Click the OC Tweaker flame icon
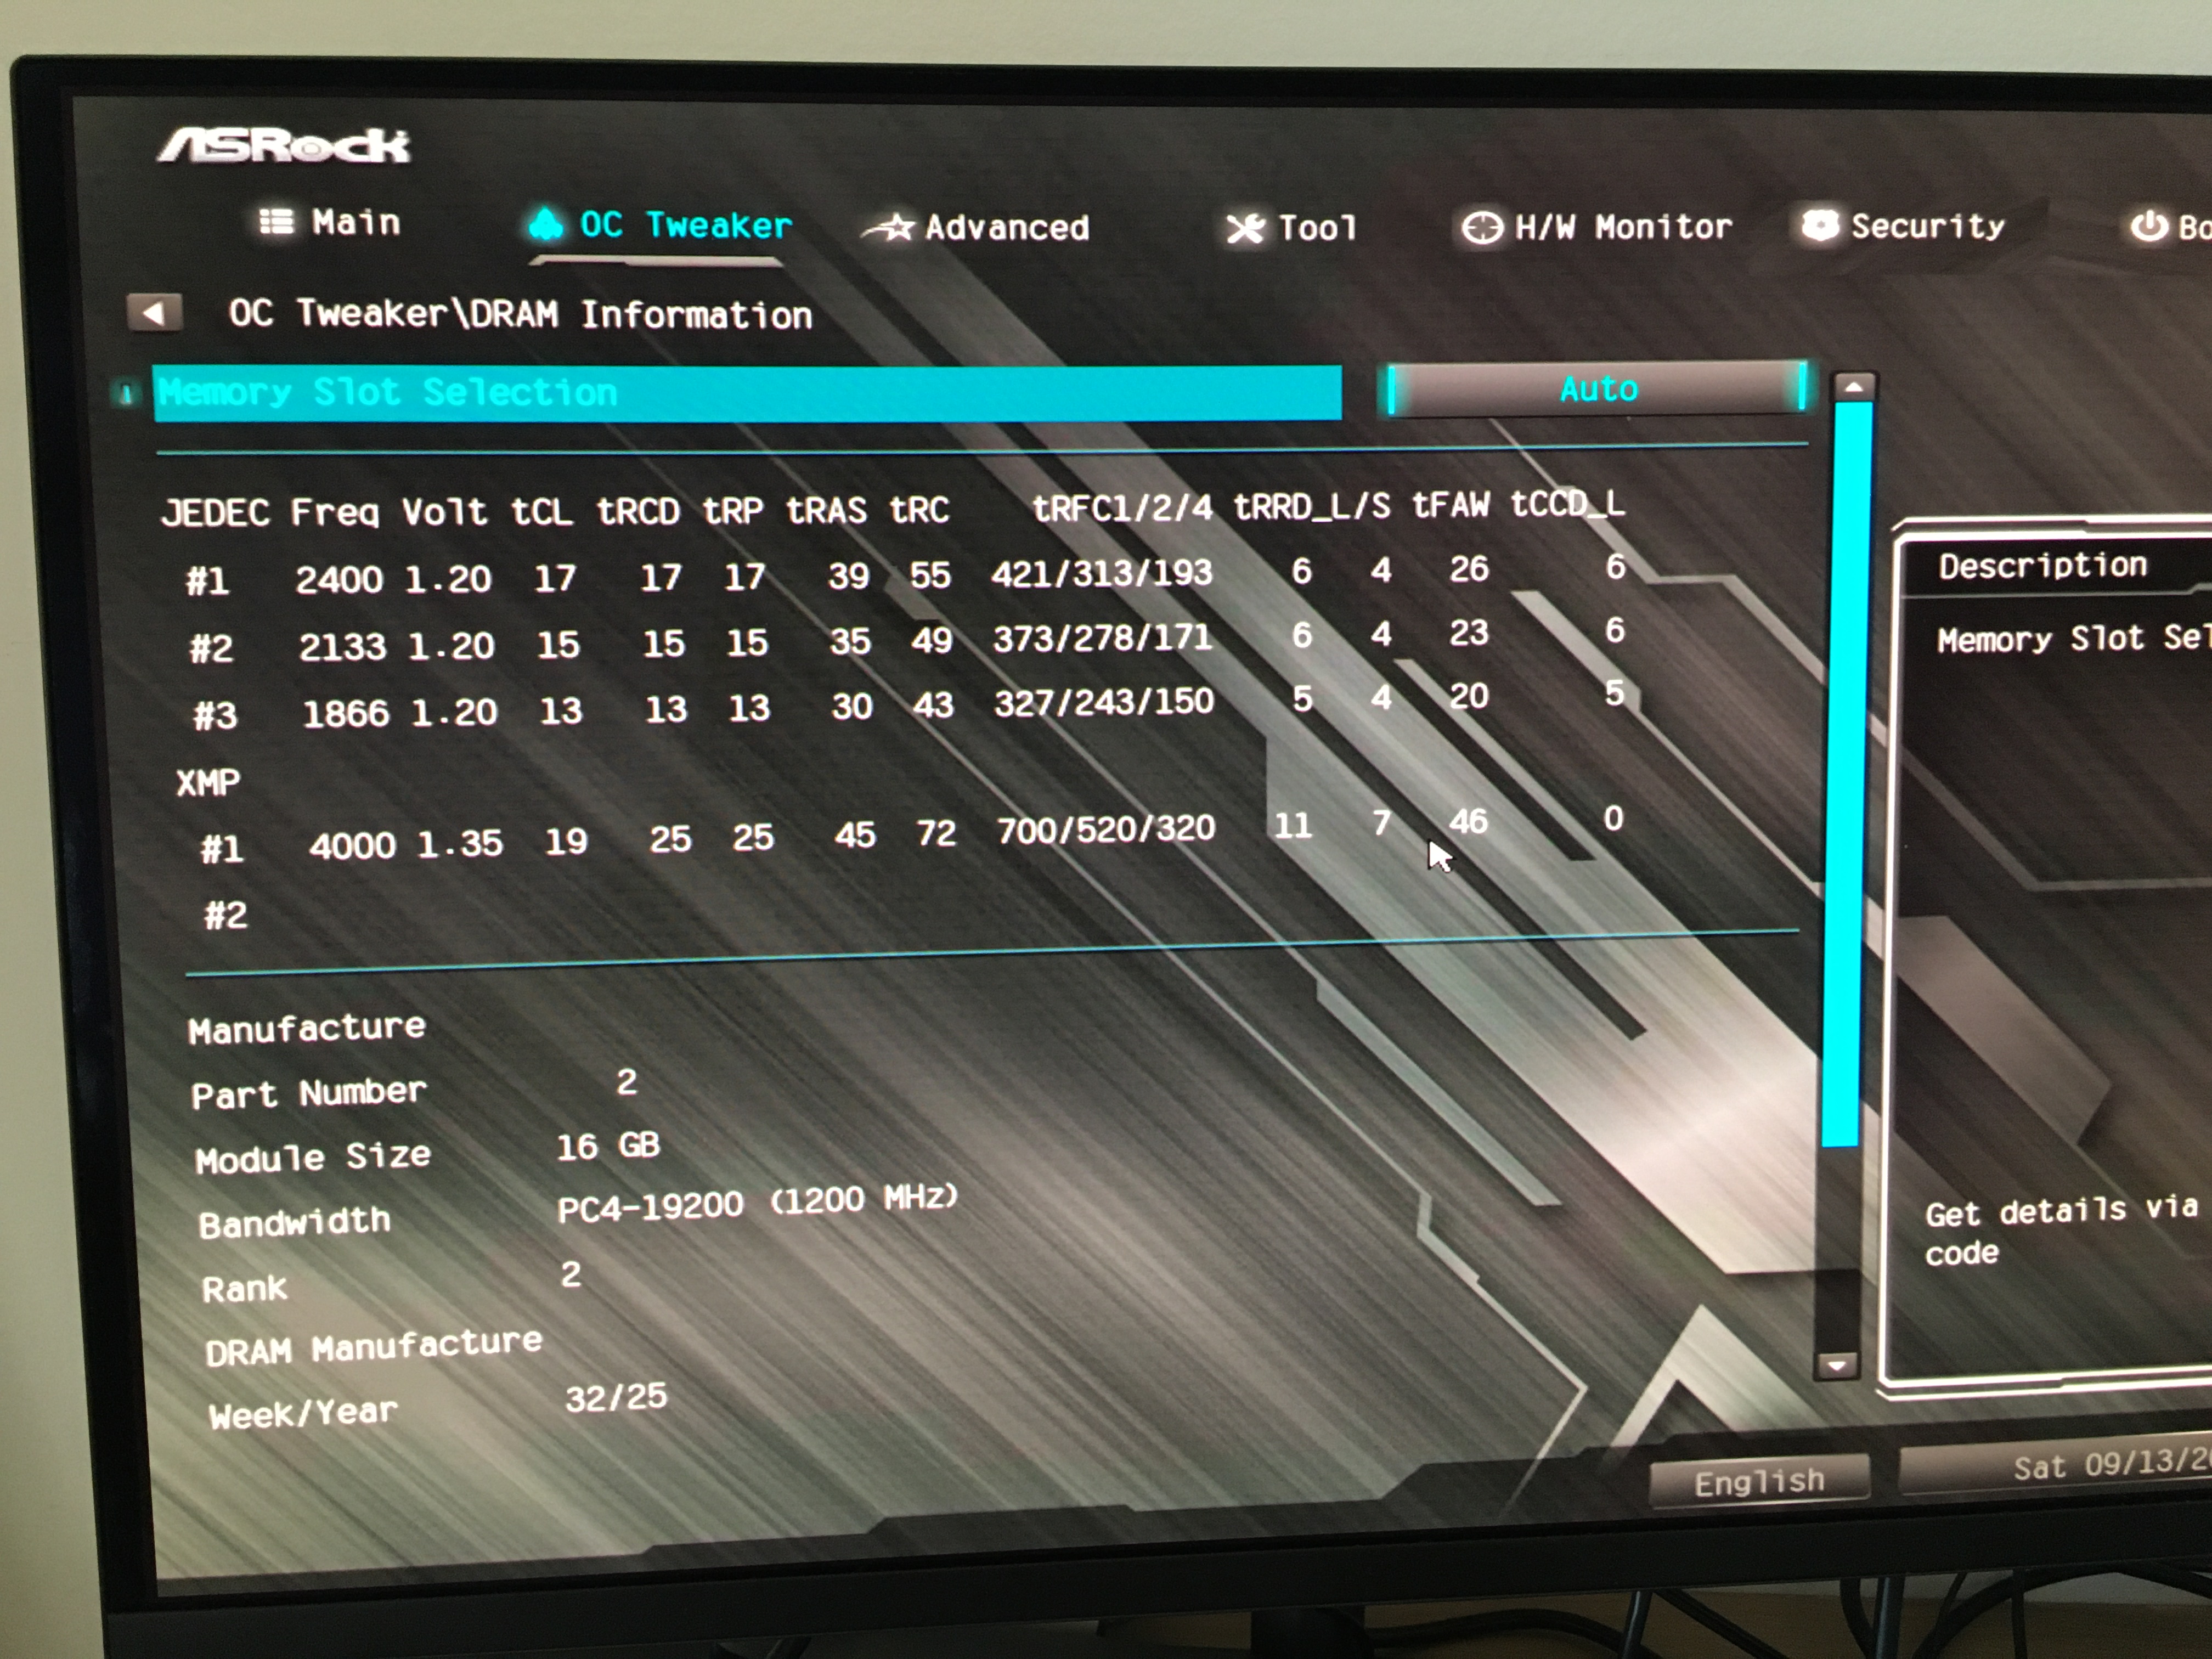 [545, 224]
